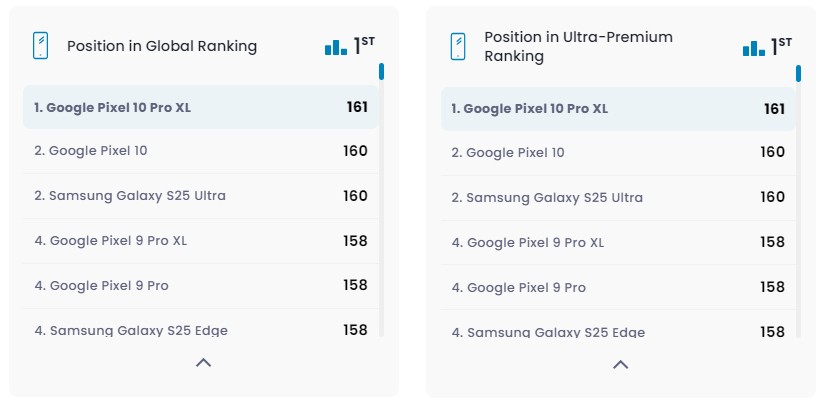Click the Ultra-Premium Ranking list scrollbar
This screenshot has height=402, width=818.
click(x=798, y=73)
